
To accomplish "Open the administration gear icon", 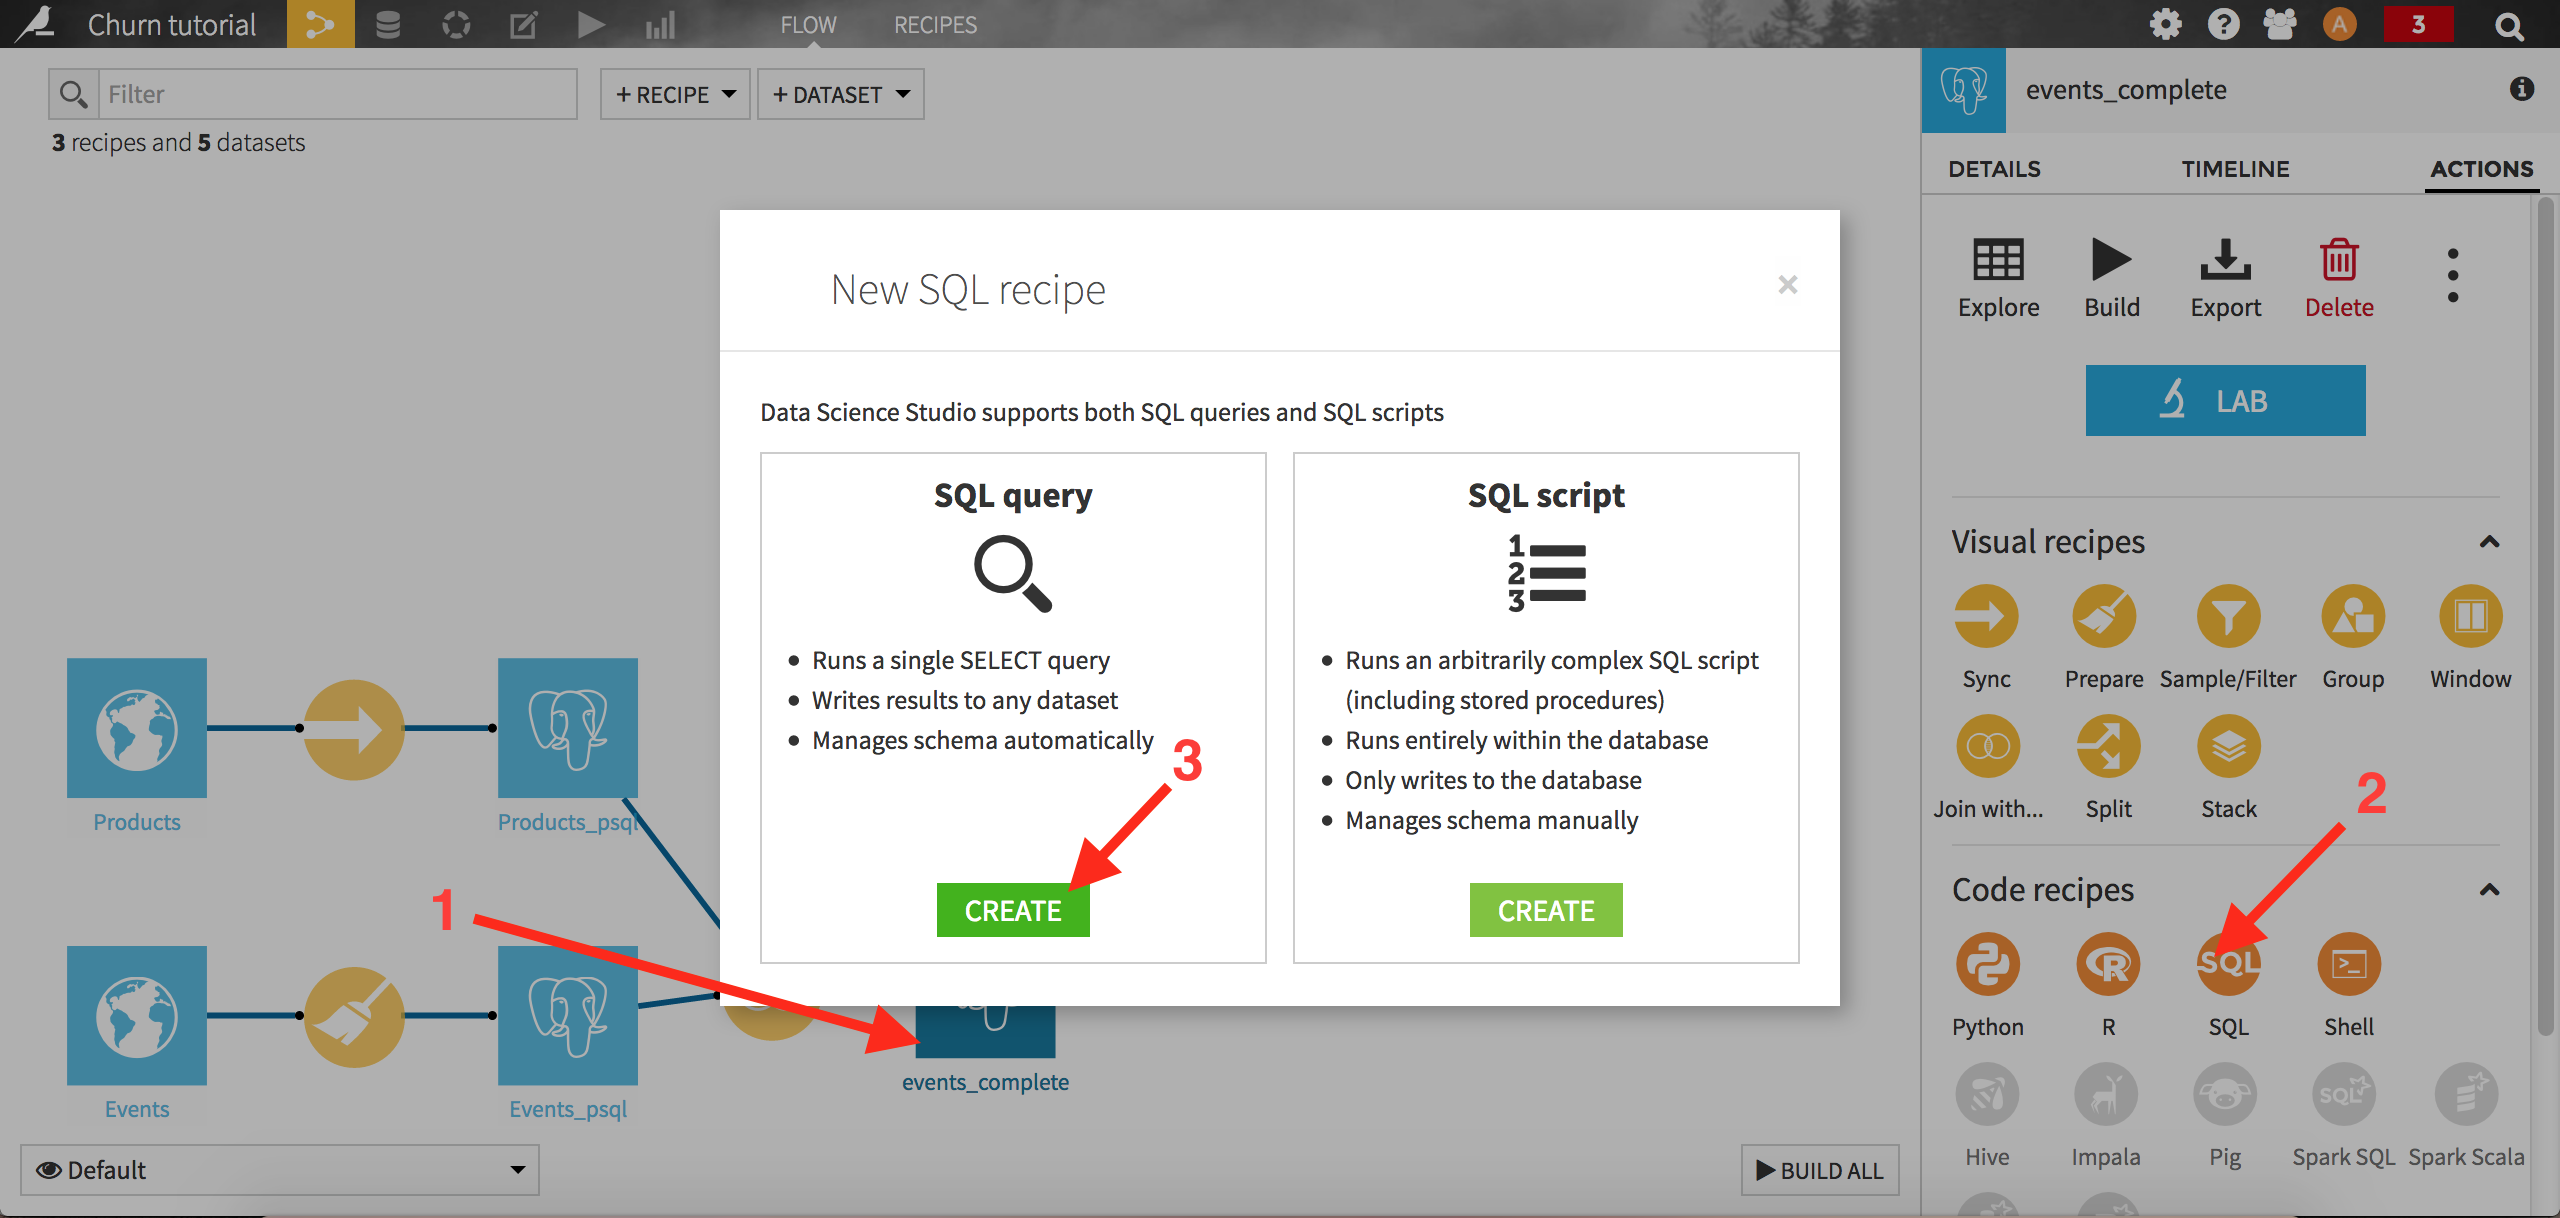I will 2165,24.
